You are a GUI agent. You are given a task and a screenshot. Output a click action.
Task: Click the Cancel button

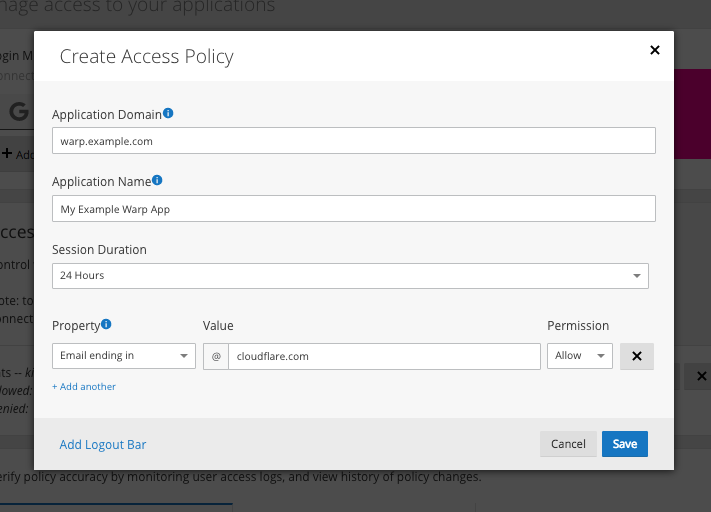[568, 444]
